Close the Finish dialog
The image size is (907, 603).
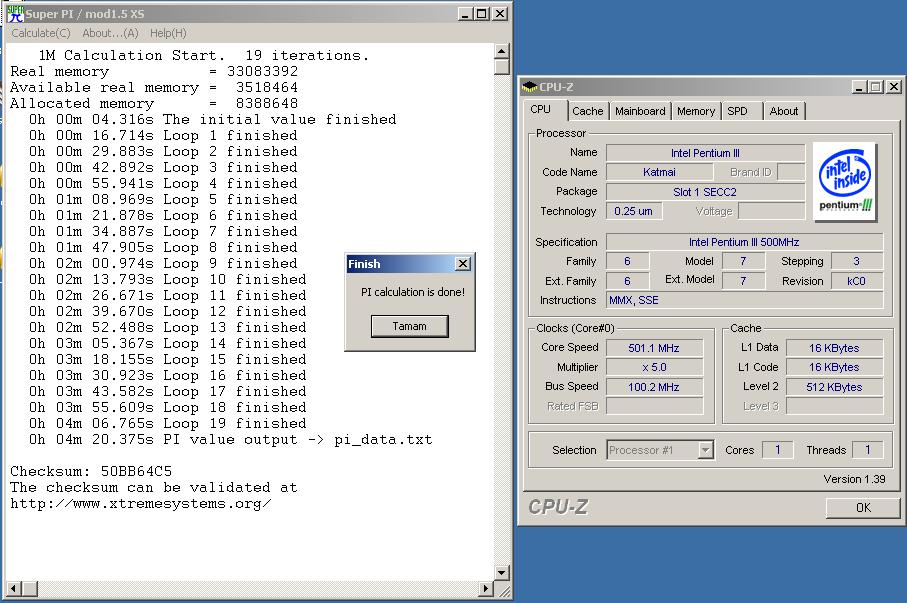[463, 264]
